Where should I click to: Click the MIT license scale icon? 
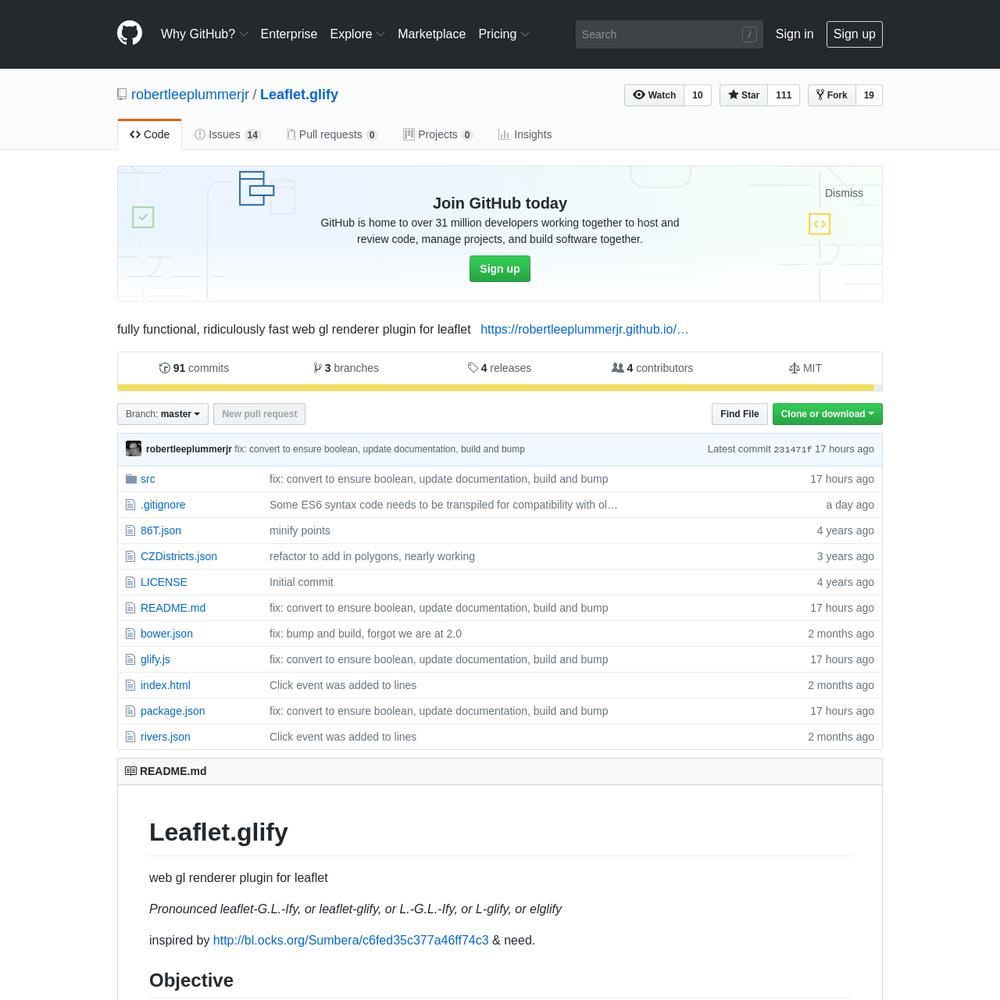(794, 368)
